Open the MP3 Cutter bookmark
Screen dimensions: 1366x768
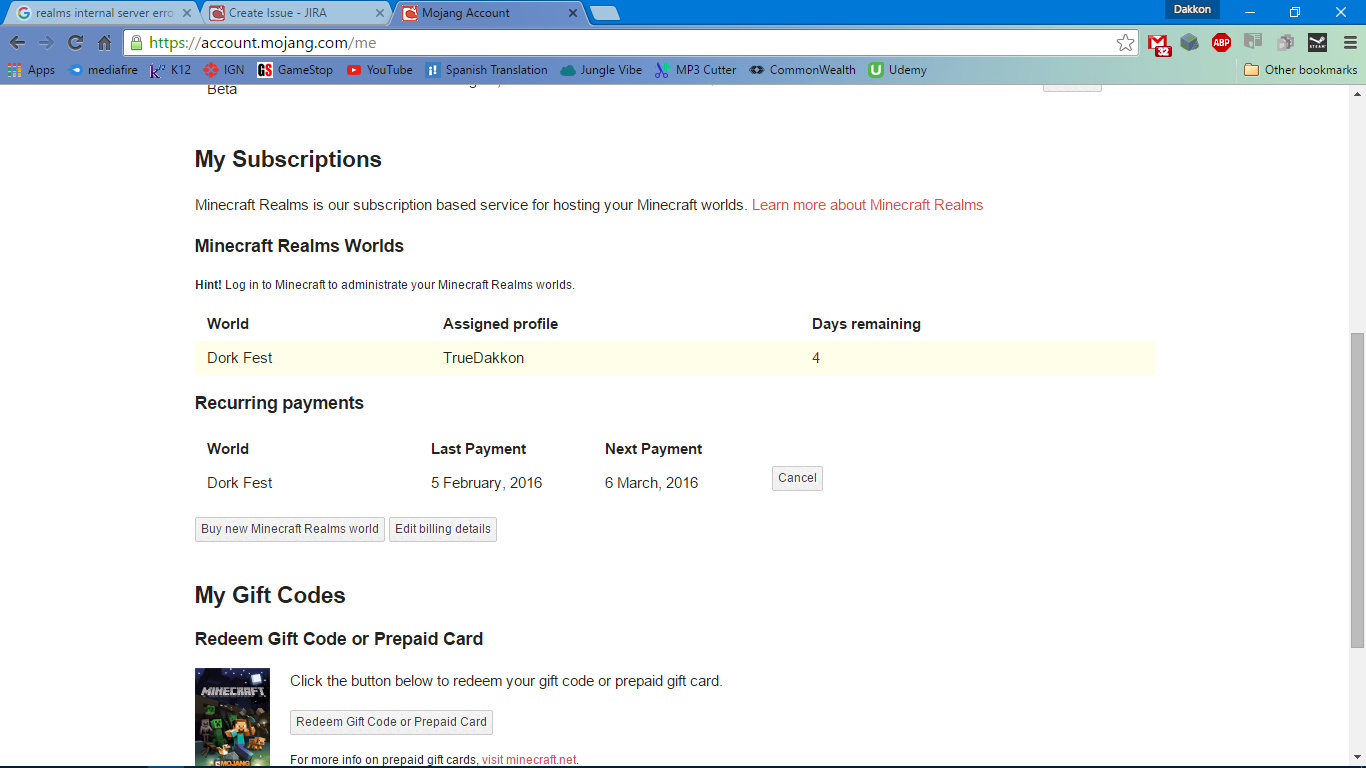click(695, 70)
